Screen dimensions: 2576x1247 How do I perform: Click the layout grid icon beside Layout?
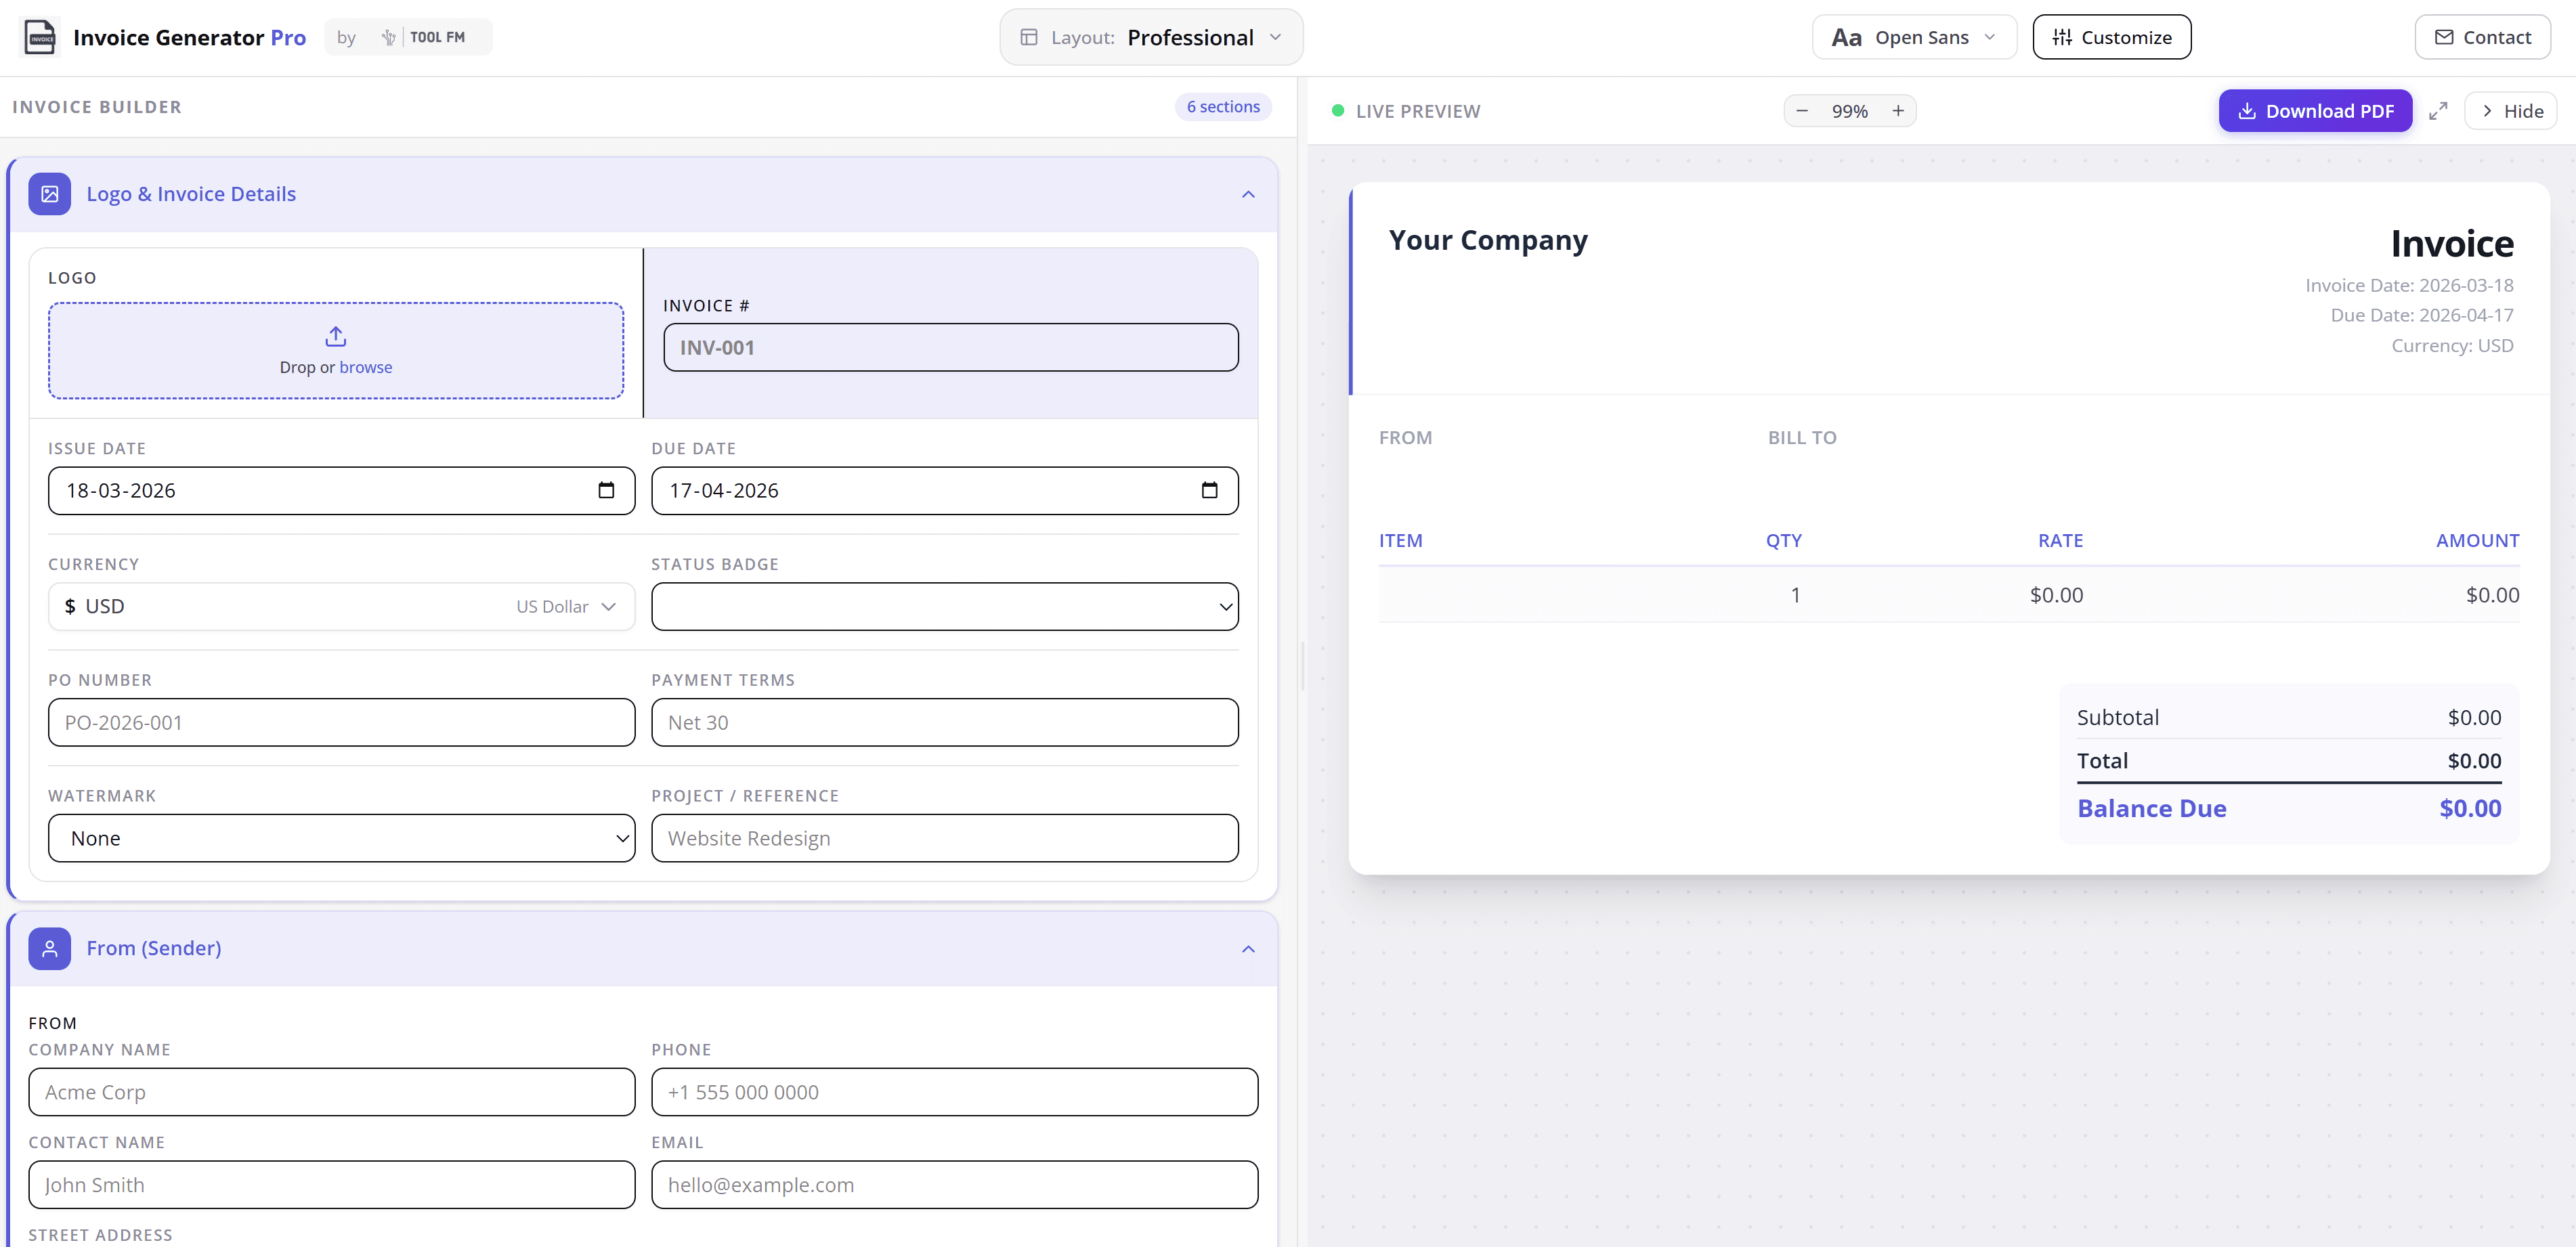click(1028, 37)
